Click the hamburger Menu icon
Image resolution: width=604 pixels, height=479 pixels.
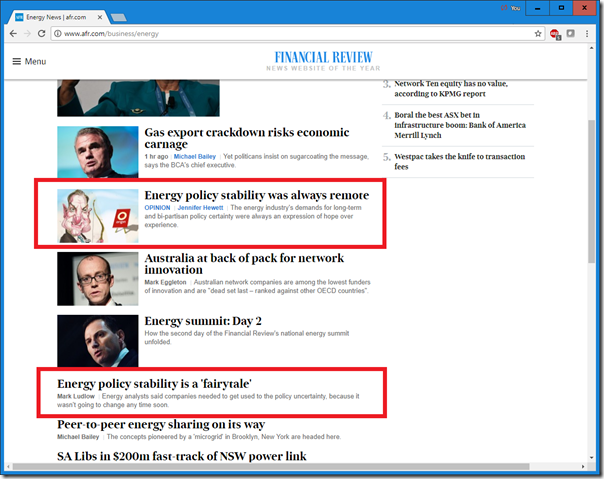(x=17, y=61)
